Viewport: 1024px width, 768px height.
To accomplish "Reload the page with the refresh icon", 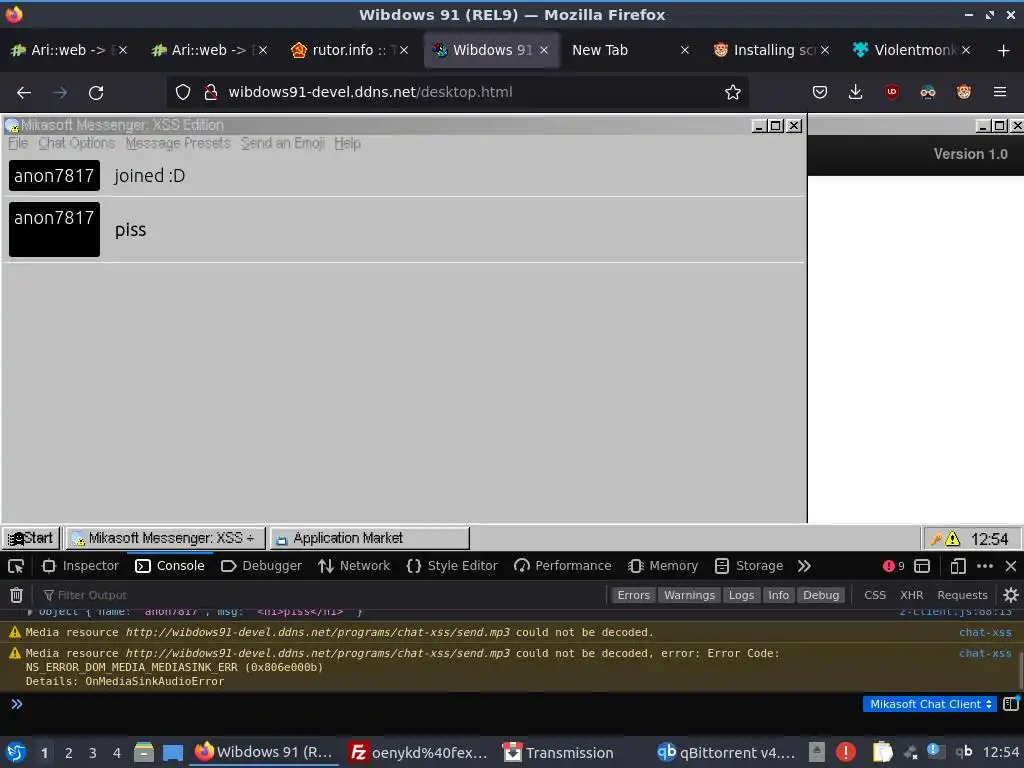I will (x=96, y=93).
